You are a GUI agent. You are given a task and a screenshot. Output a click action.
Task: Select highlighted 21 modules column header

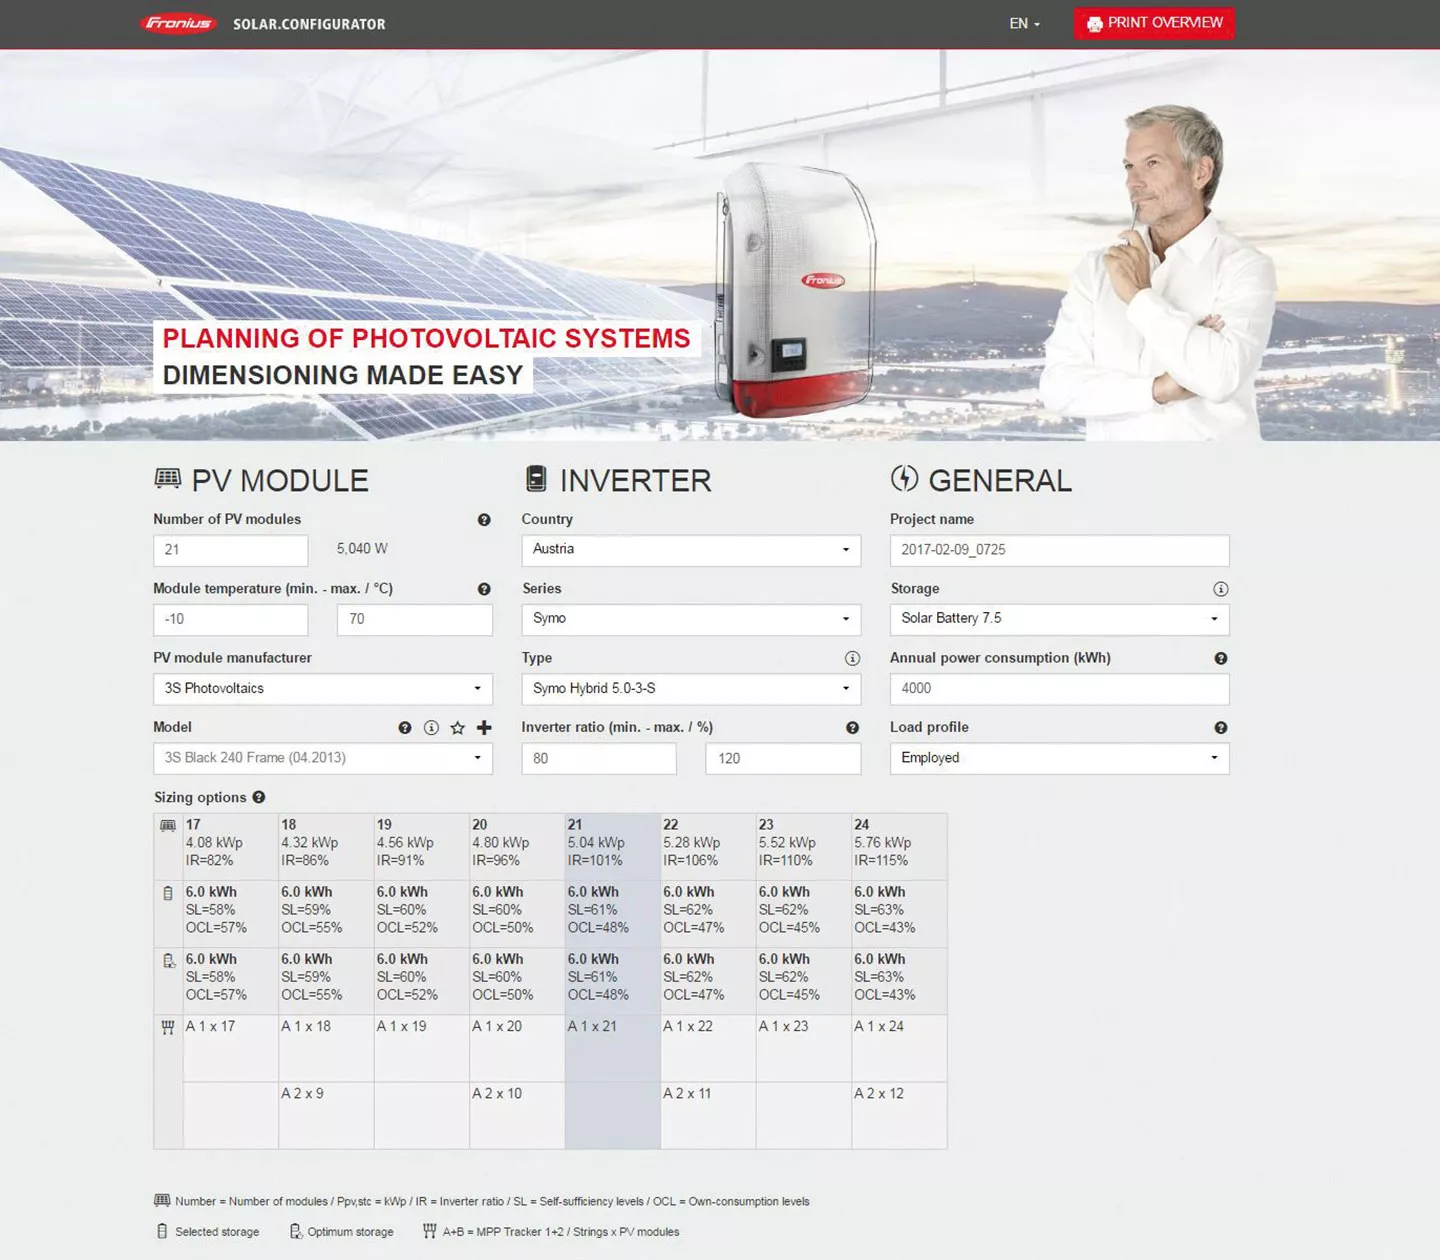click(x=612, y=846)
